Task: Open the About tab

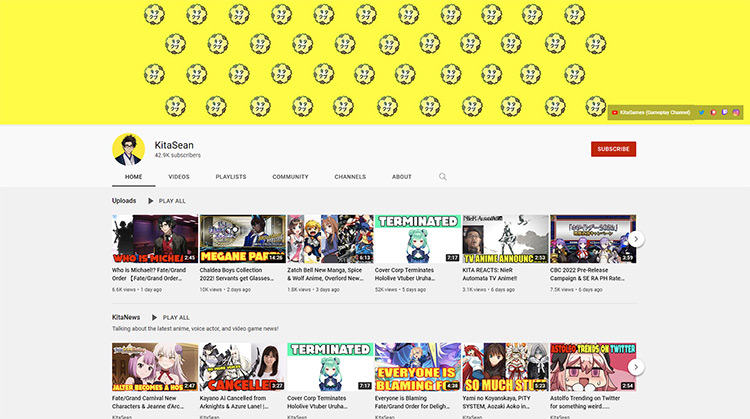Action: pos(402,176)
